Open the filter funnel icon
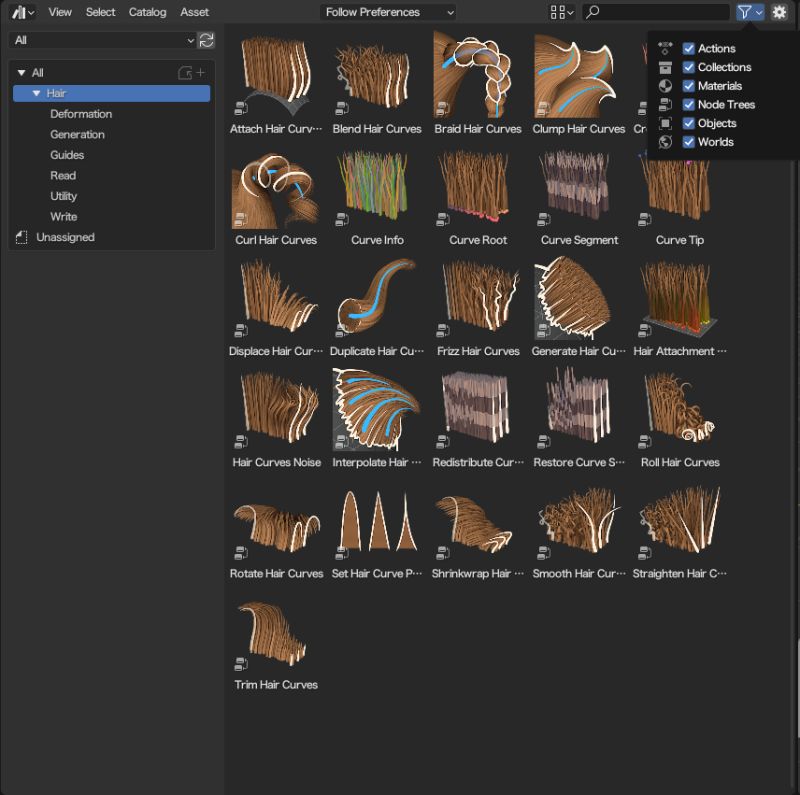This screenshot has width=800, height=795. [746, 11]
